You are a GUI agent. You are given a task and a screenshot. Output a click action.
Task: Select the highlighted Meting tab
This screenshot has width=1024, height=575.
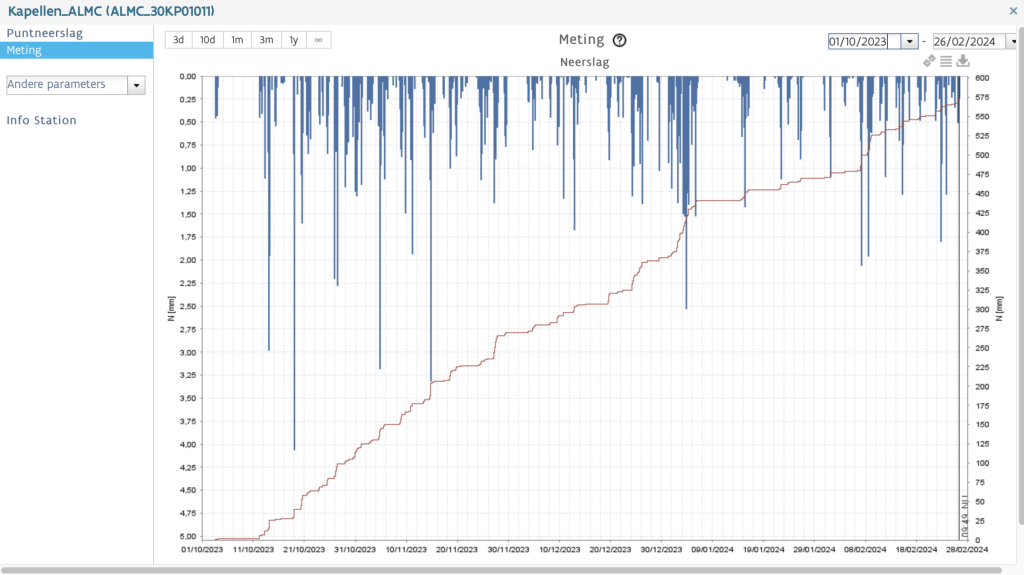[76, 50]
